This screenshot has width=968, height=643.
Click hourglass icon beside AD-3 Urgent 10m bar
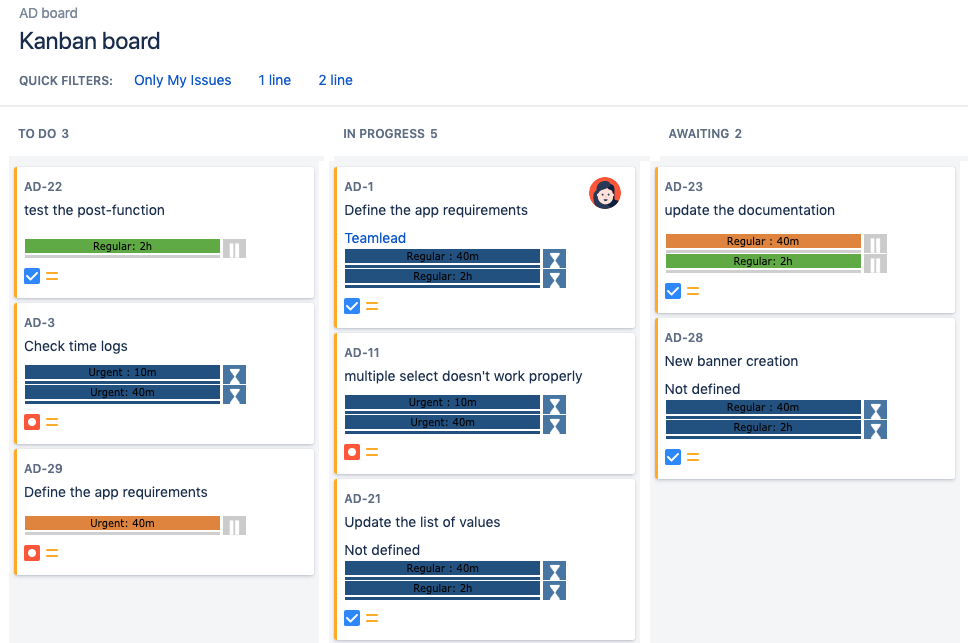pos(234,374)
